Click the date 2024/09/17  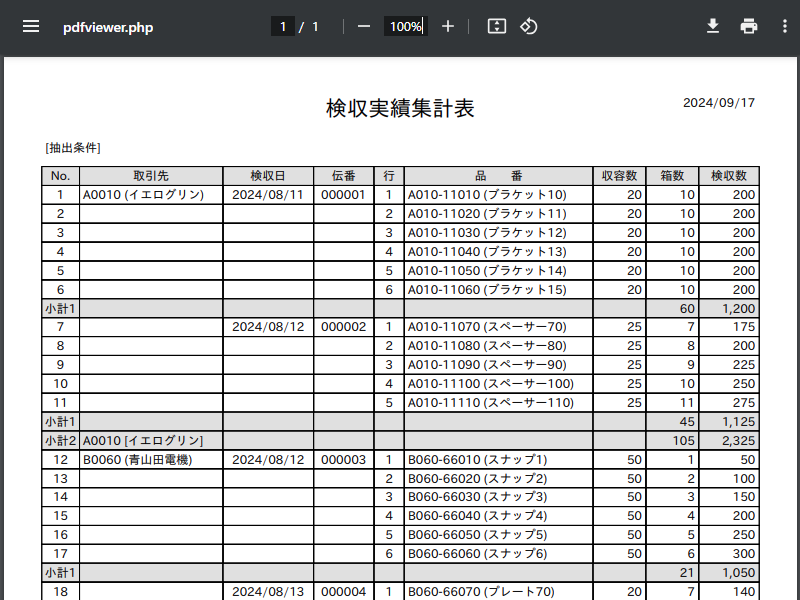[x=719, y=103]
